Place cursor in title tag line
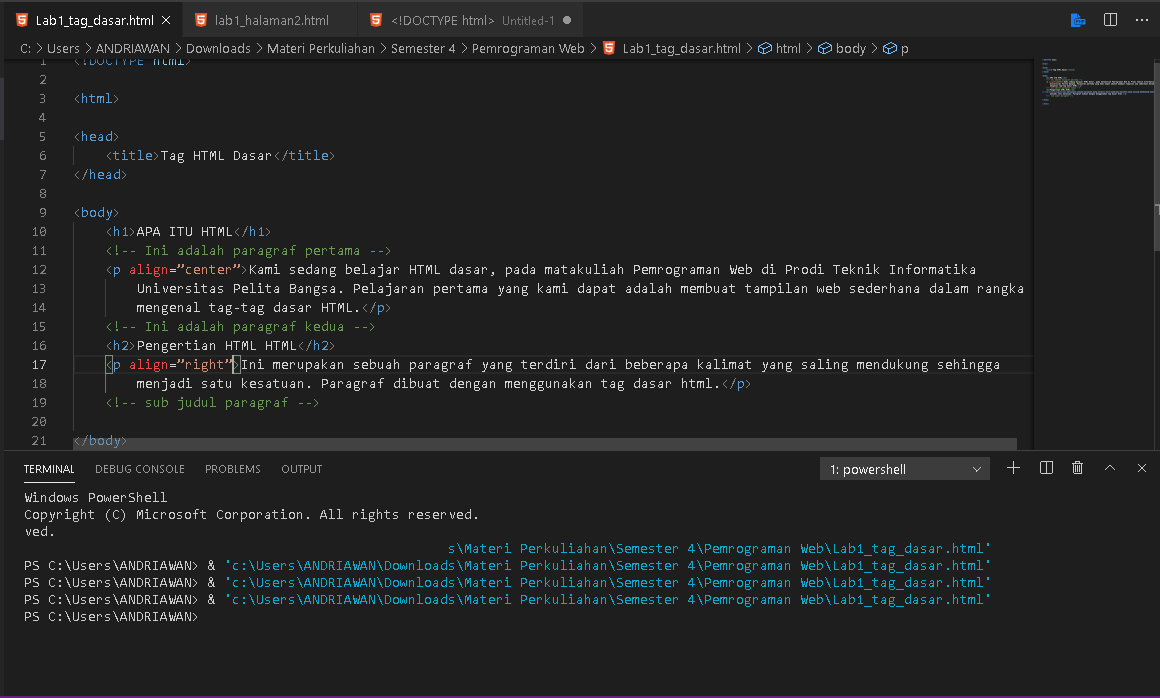The image size is (1160, 698). (220, 155)
